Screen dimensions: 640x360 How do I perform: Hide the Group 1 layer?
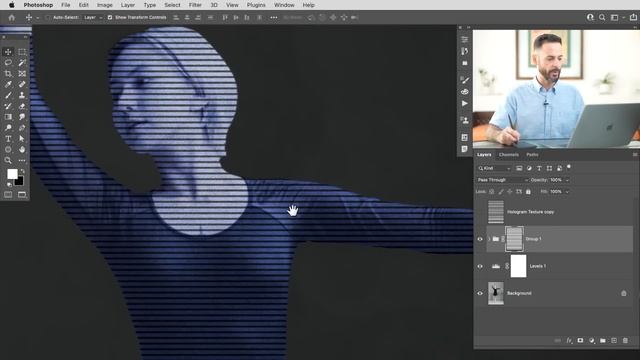480,239
